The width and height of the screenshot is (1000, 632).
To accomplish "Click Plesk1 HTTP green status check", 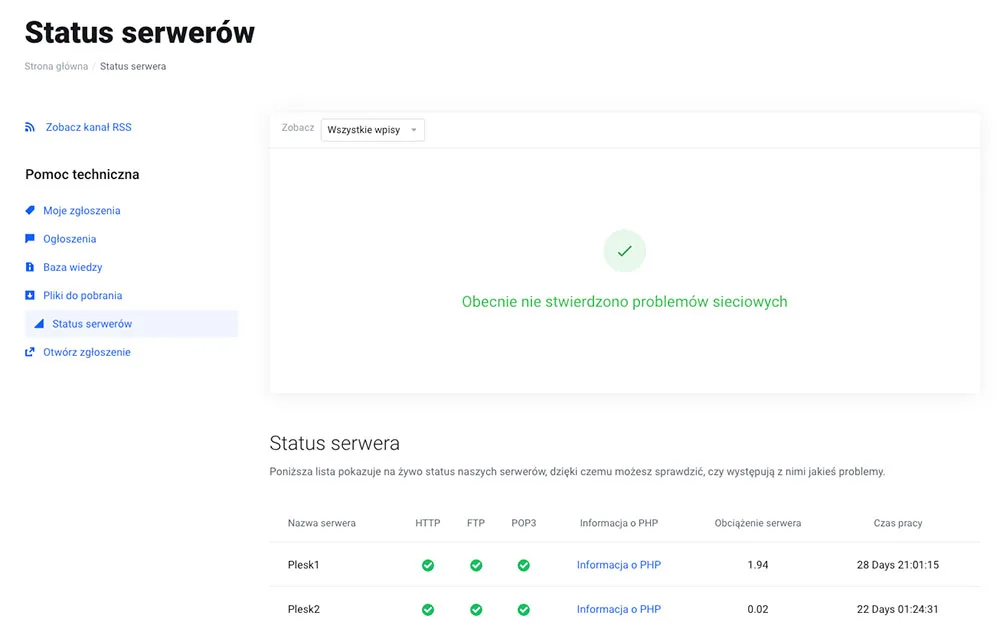I will click(x=428, y=565).
